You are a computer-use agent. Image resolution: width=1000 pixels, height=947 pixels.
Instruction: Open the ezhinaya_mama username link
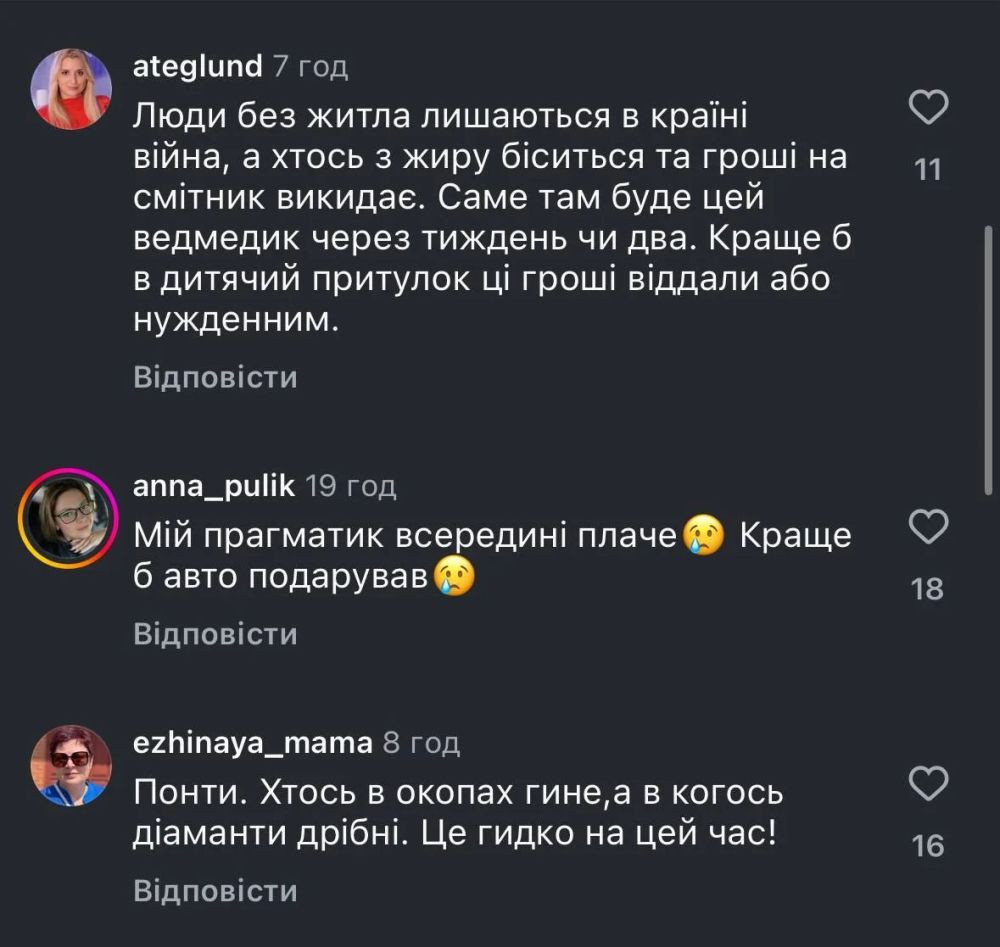pos(252,743)
